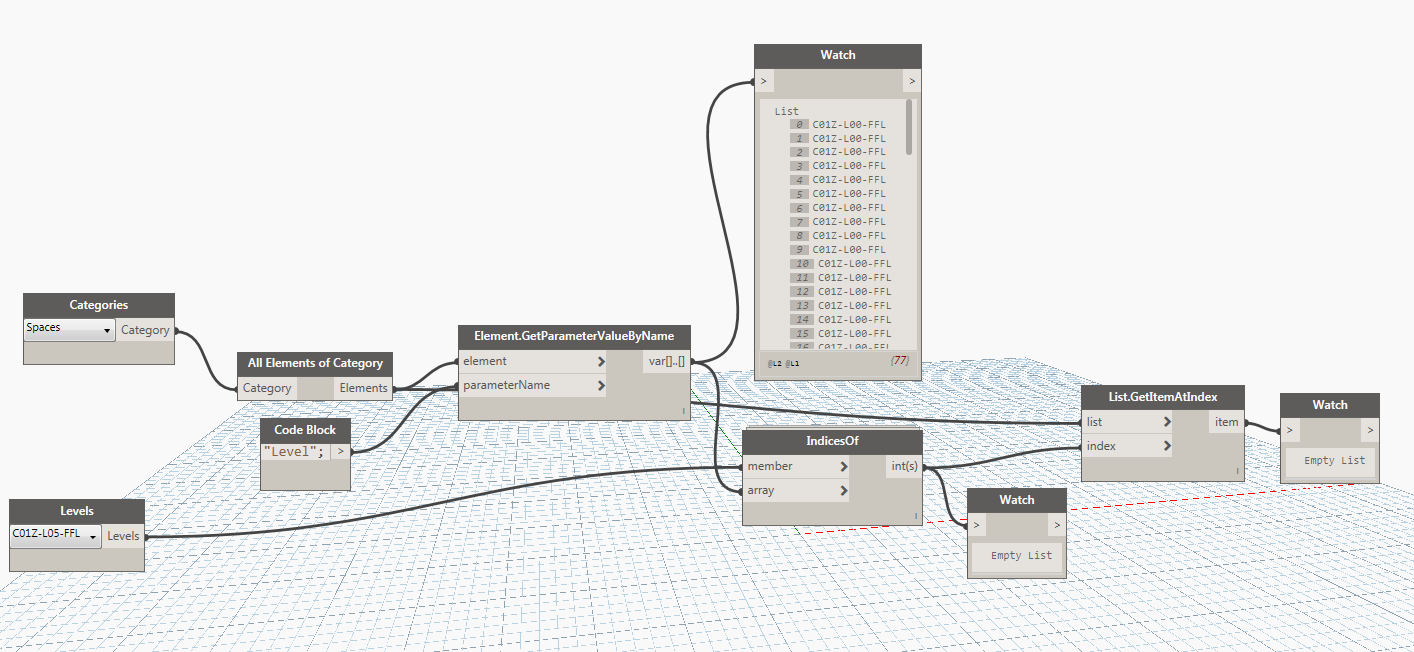Image resolution: width=1414 pixels, height=652 pixels.
Task: Click output arrow of Watch node below IndicesOf
Action: tap(1057, 525)
